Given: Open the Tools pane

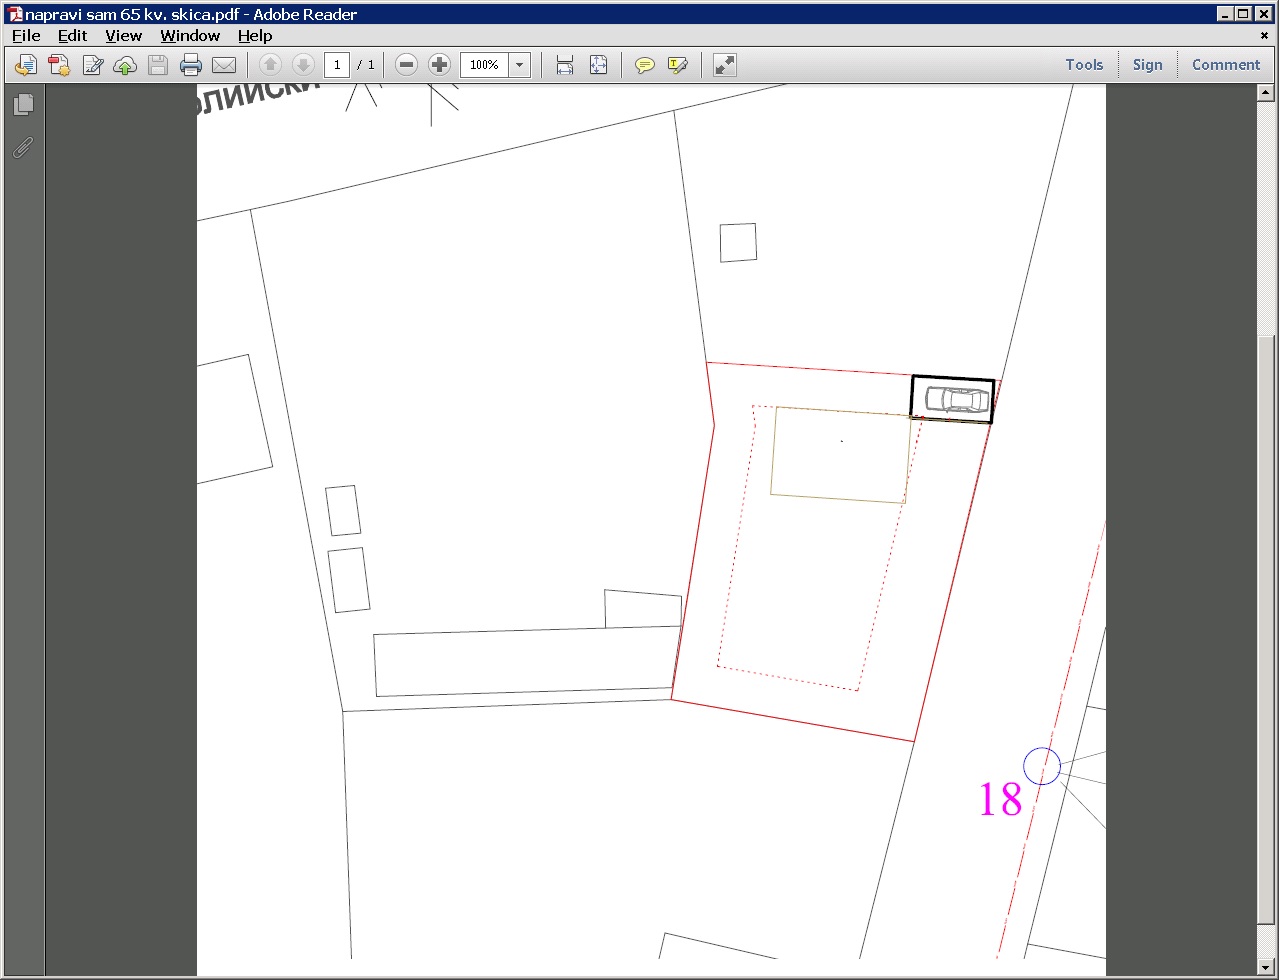Looking at the screenshot, I should (1084, 65).
